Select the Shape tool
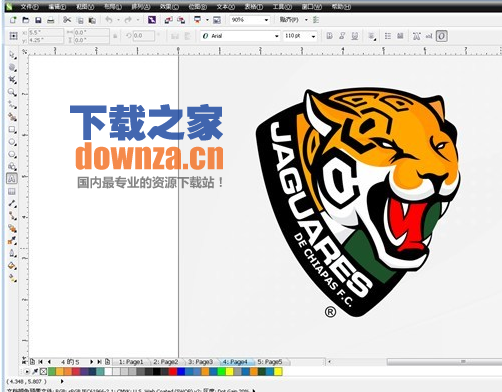 [x=12, y=67]
